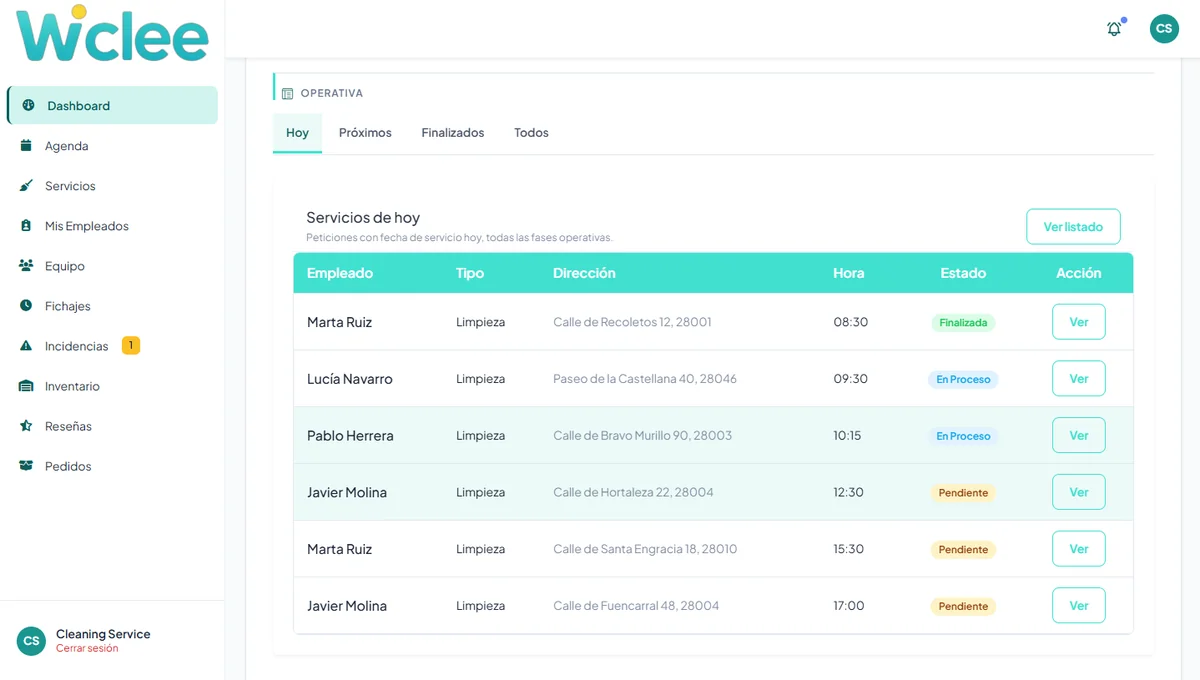Viewport: 1200px width, 680px height.
Task: Click employee name Pablo Herrera
Action: click(x=350, y=435)
